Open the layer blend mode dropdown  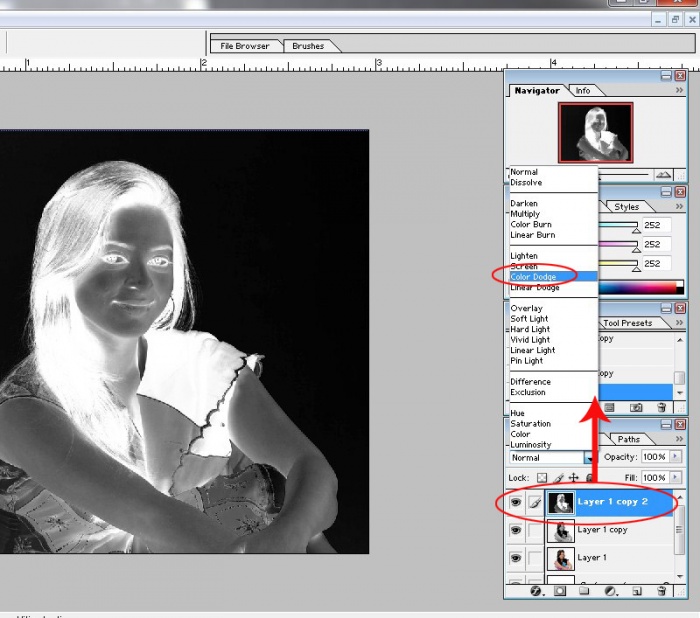pos(590,458)
